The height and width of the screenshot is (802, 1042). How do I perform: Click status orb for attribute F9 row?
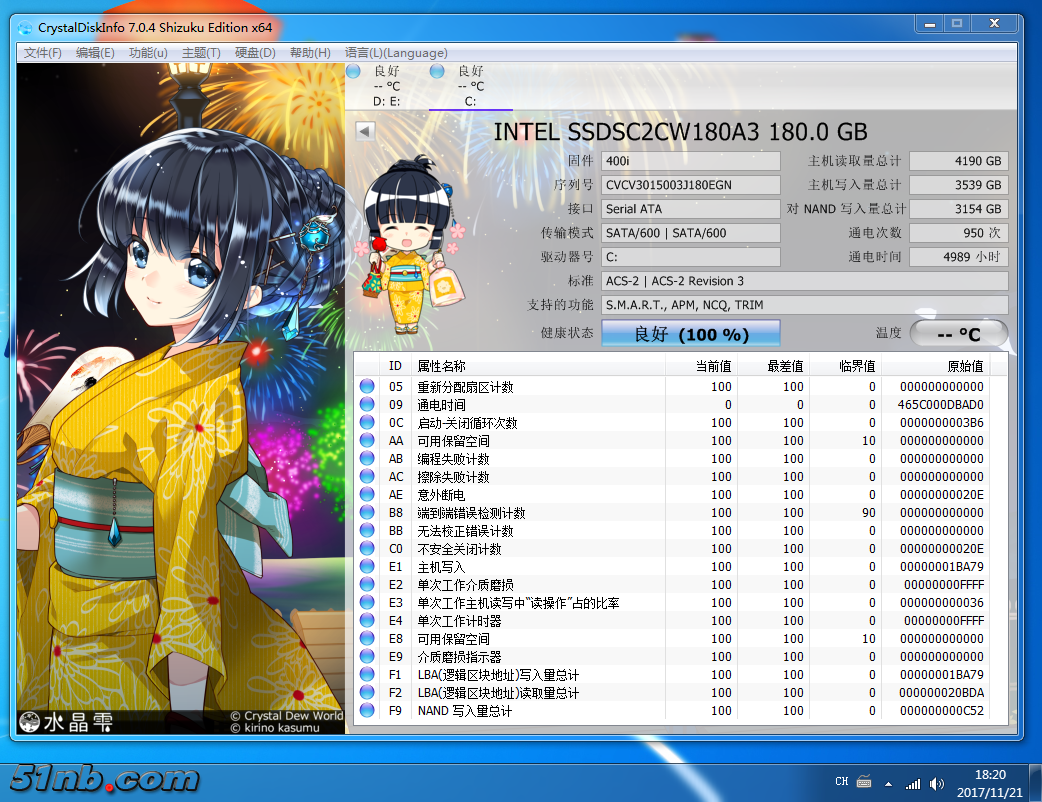click(367, 711)
